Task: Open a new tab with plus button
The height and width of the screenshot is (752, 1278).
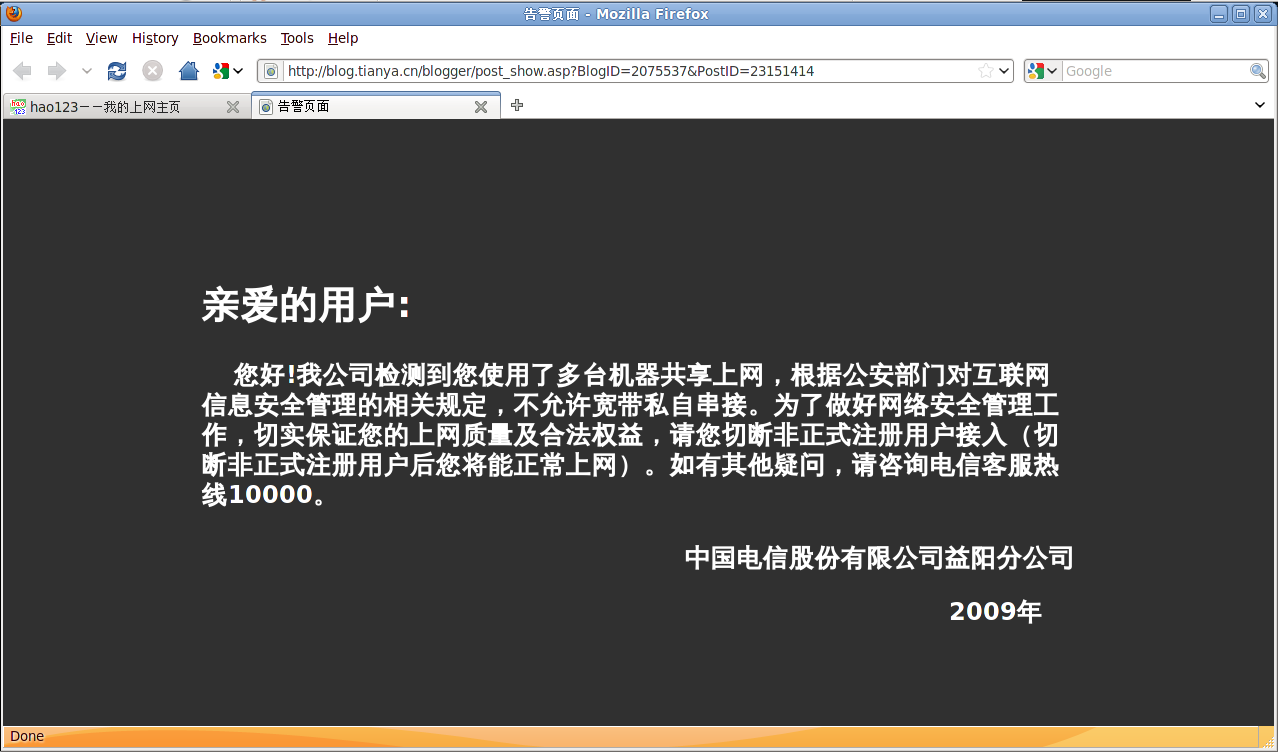Action: click(x=517, y=105)
